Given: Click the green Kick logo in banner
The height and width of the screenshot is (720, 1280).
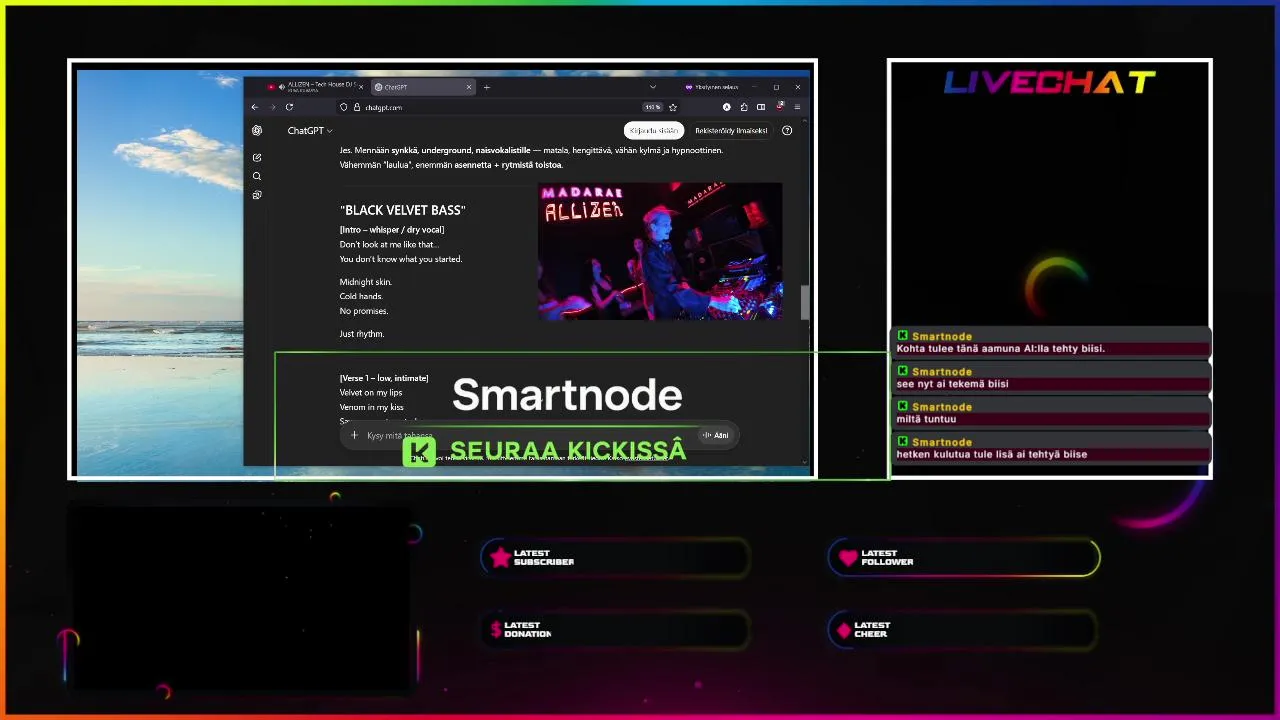Looking at the screenshot, I should coord(419,452).
